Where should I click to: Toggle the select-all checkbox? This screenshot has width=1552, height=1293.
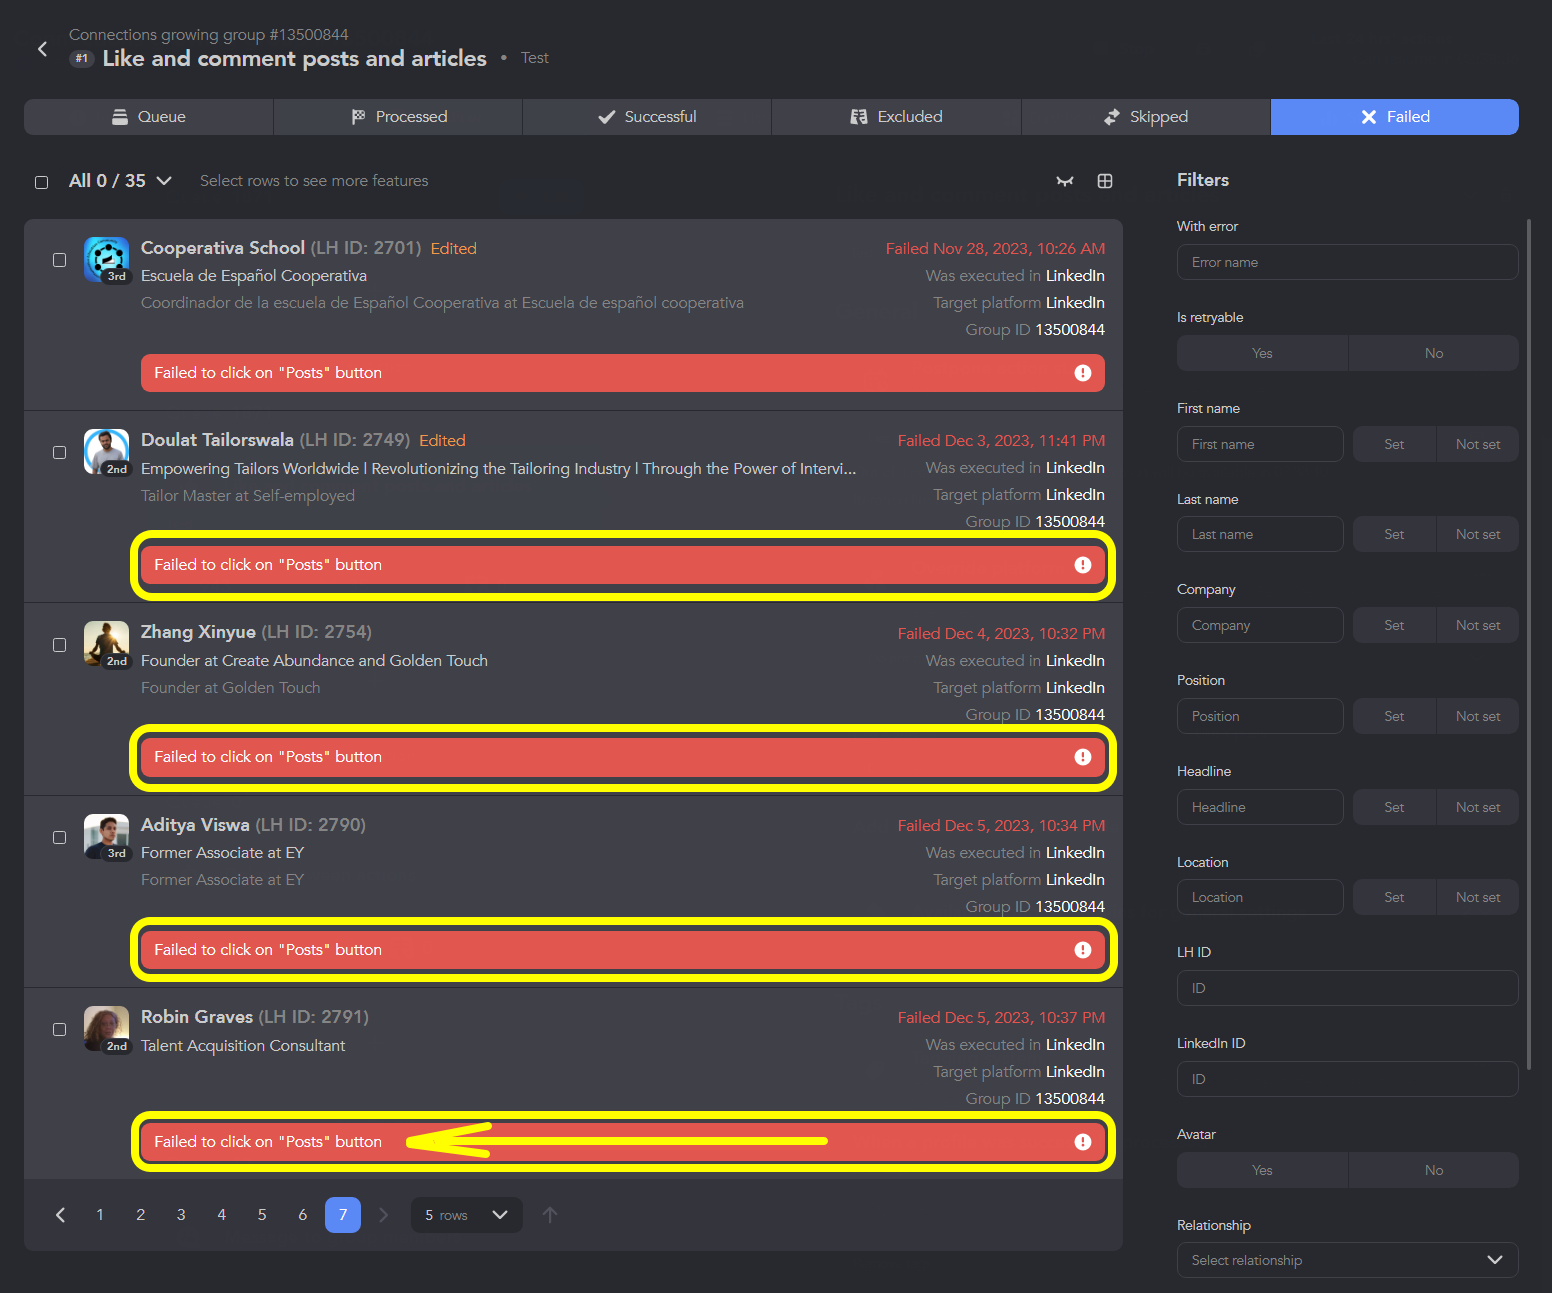(x=42, y=182)
